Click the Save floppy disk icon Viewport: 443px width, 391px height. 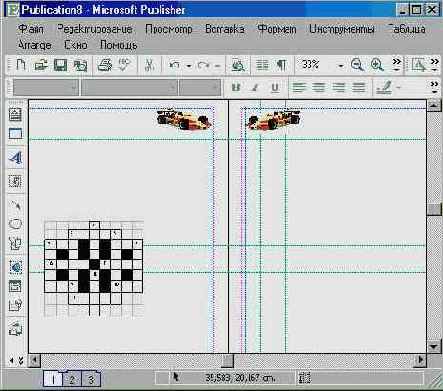point(60,65)
